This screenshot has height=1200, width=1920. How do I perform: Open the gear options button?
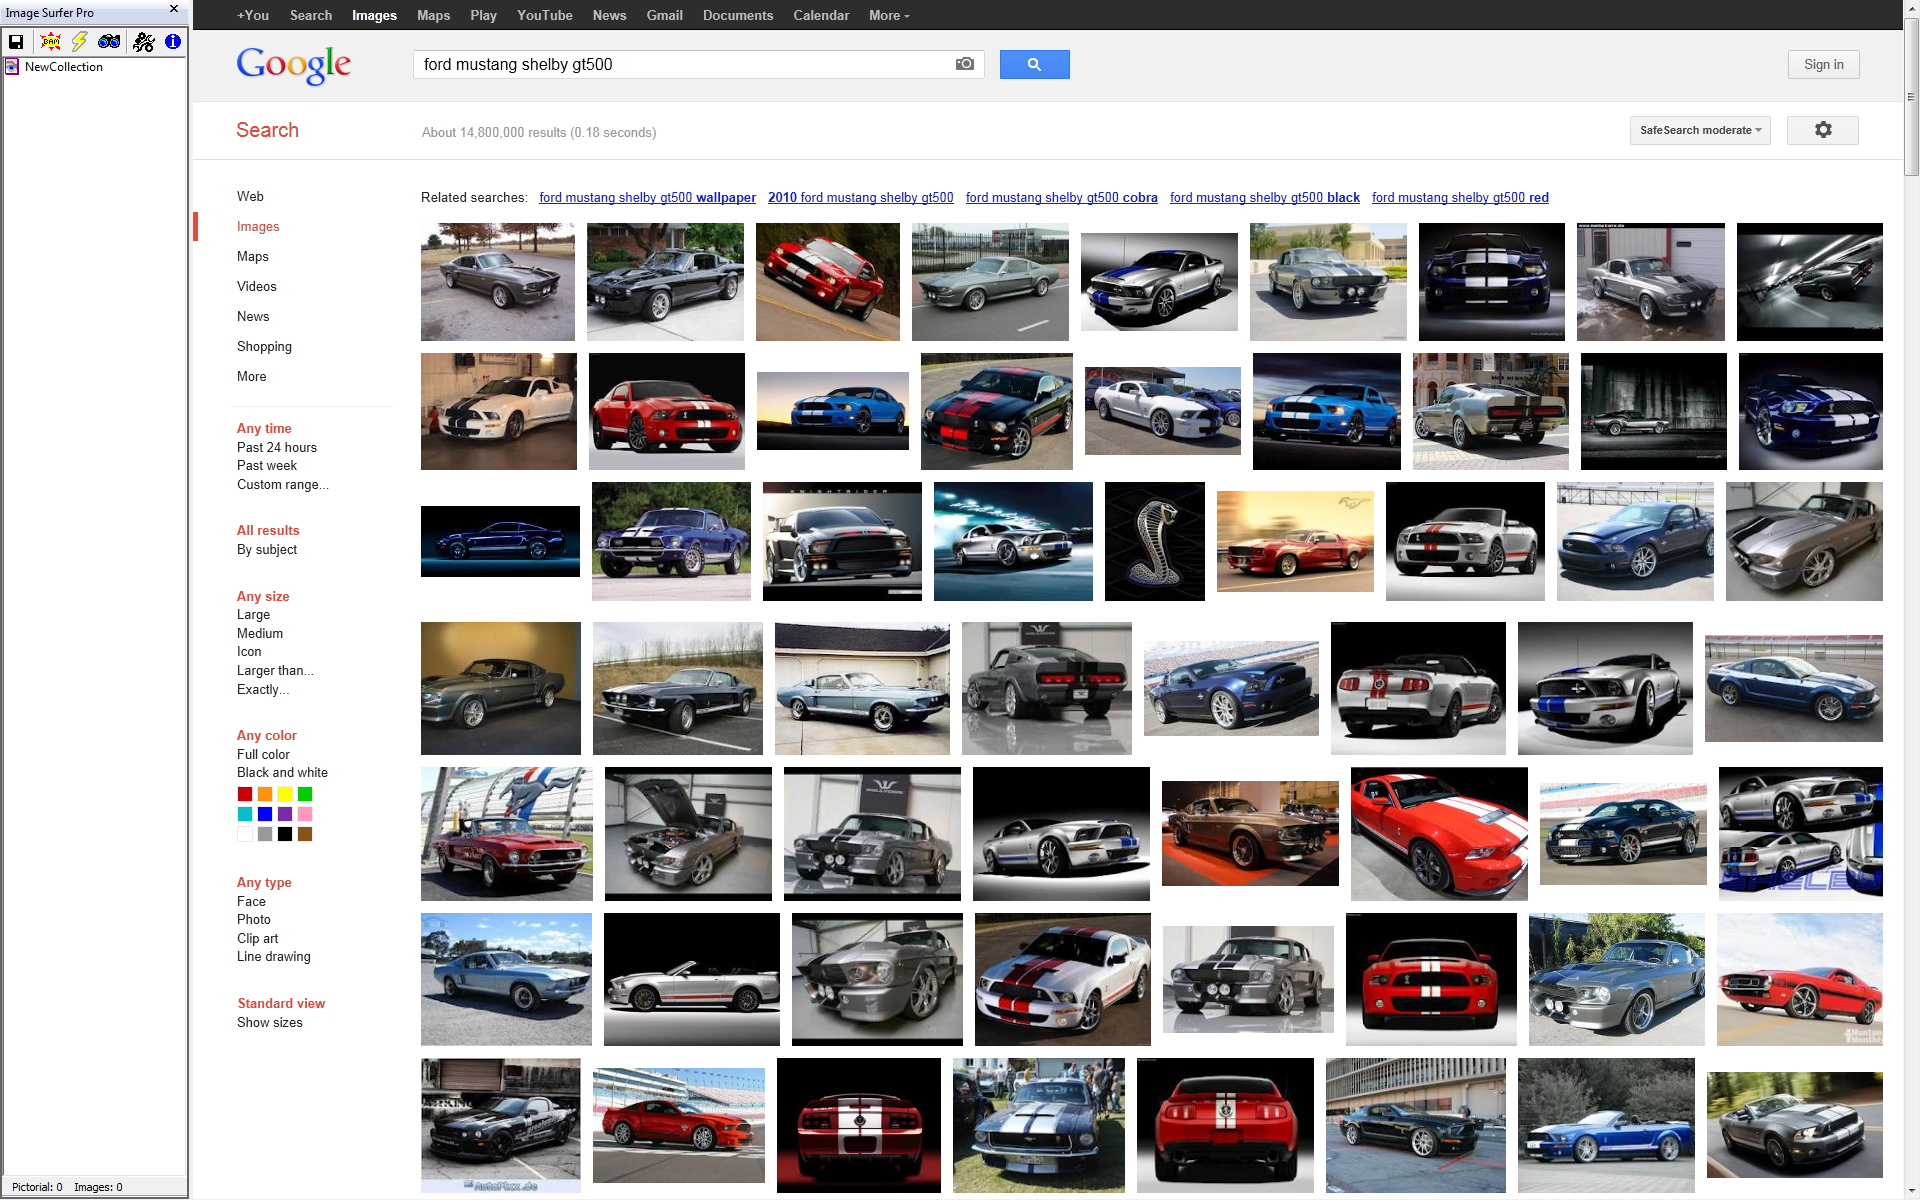pos(1822,130)
